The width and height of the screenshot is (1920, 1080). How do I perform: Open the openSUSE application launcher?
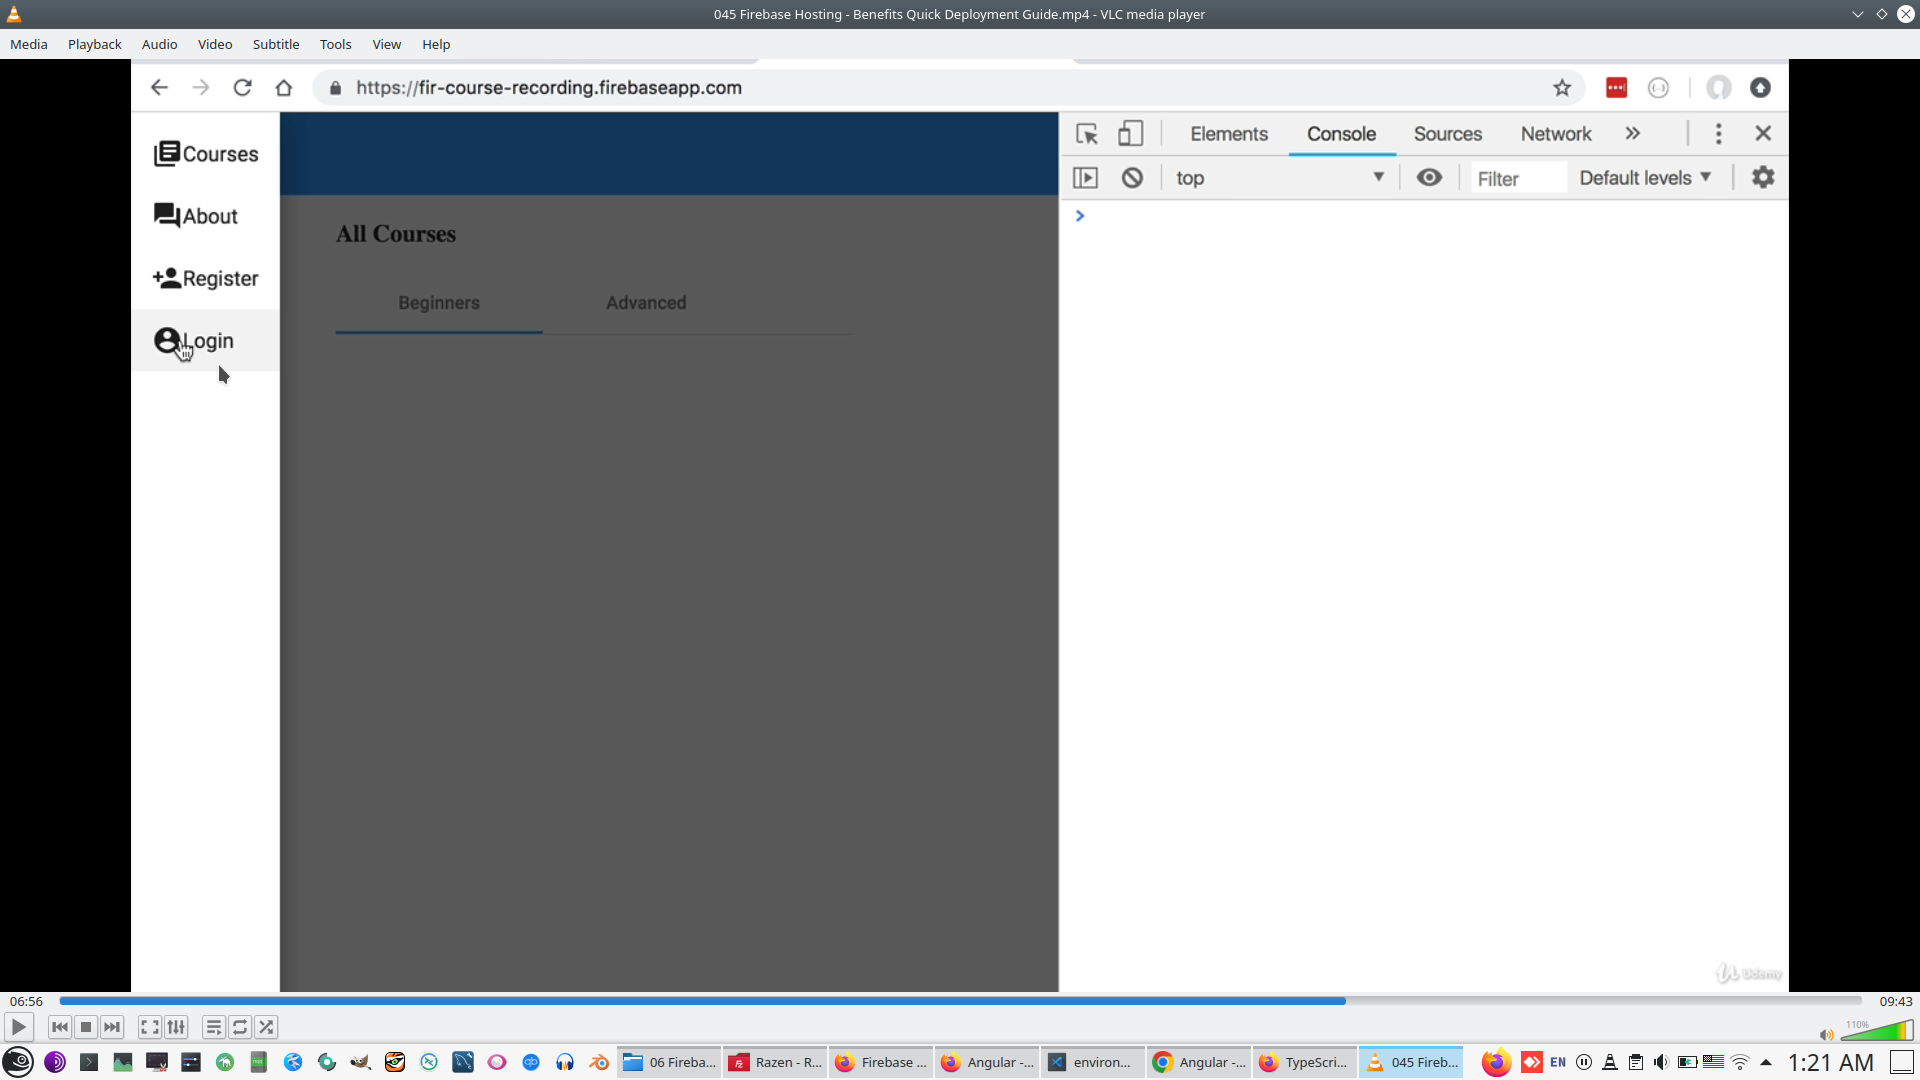(x=18, y=1062)
